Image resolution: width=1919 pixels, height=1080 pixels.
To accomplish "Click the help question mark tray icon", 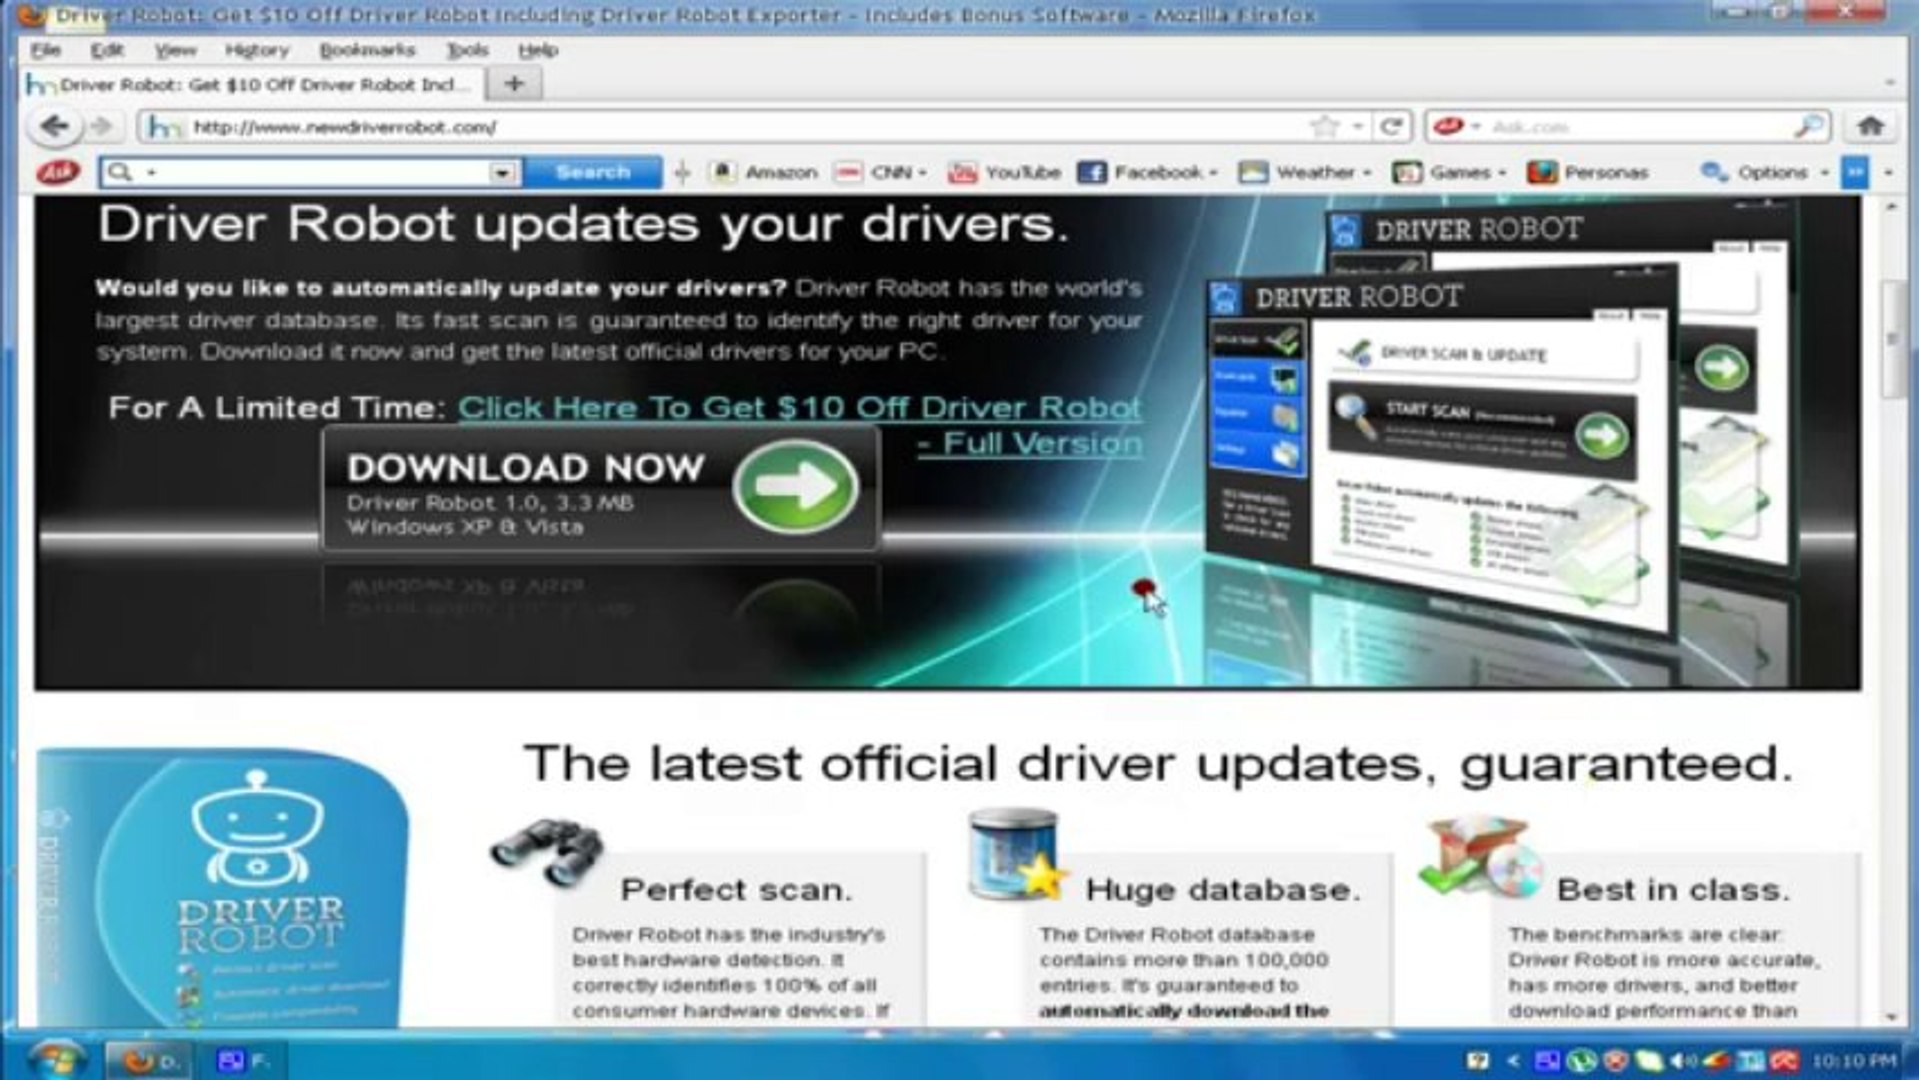I will tap(1478, 1060).
